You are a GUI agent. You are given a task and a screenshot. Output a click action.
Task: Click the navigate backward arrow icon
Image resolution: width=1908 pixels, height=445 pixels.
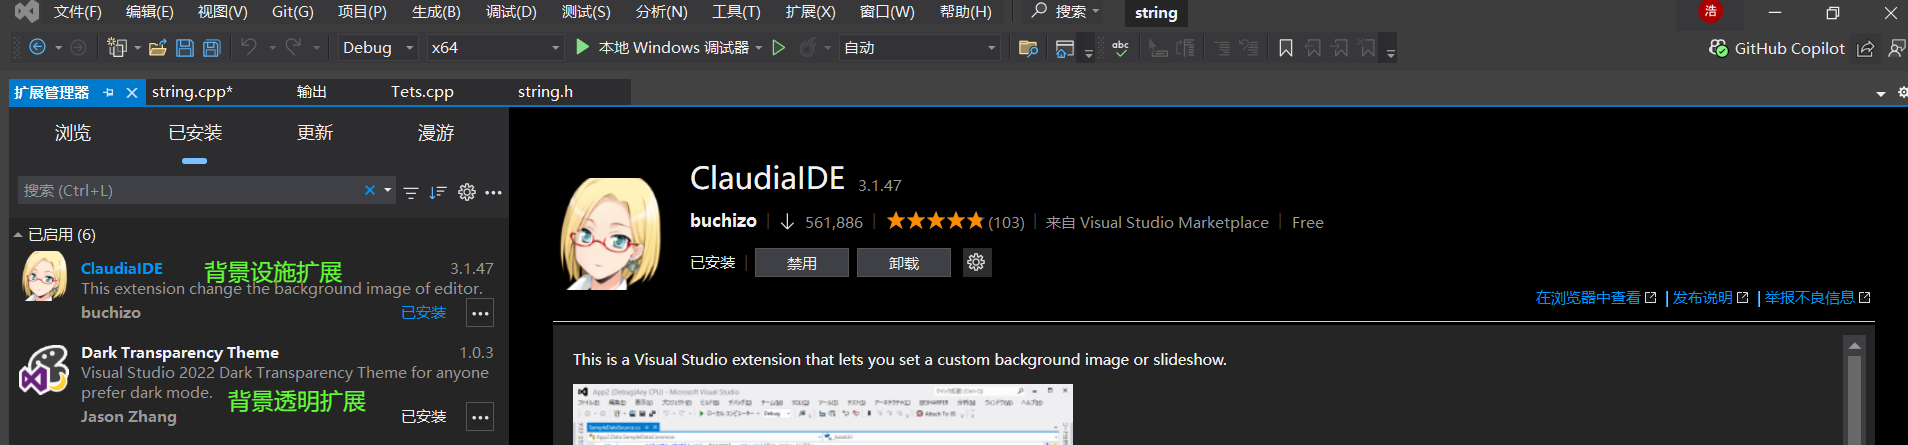38,47
